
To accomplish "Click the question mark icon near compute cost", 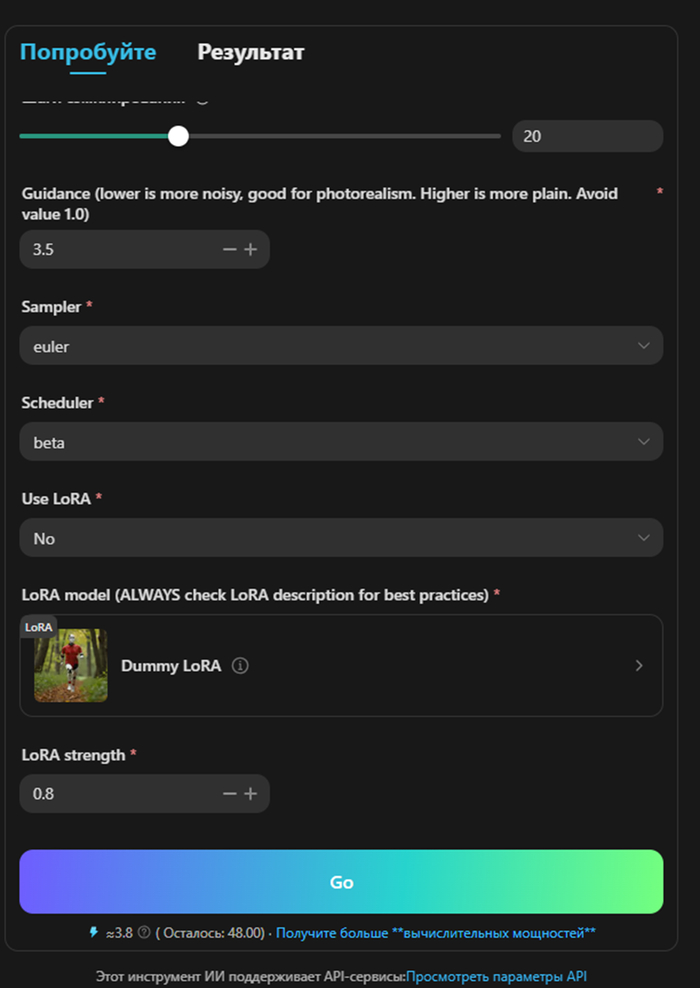I will (144, 933).
